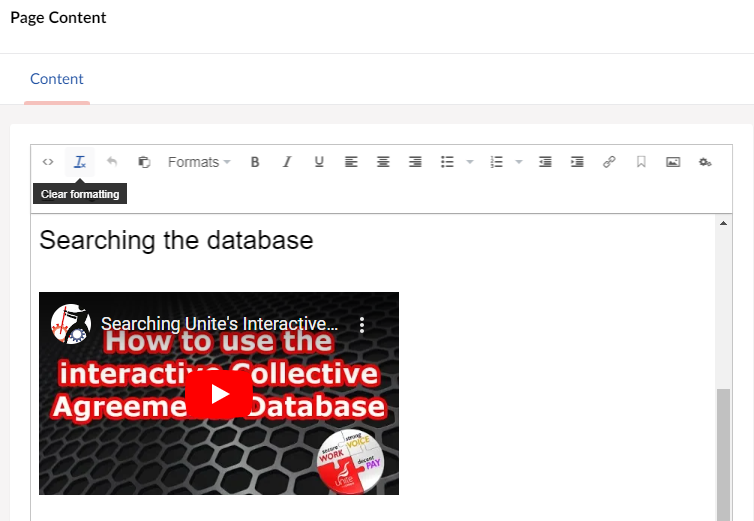Insert a bulleted list

point(447,162)
